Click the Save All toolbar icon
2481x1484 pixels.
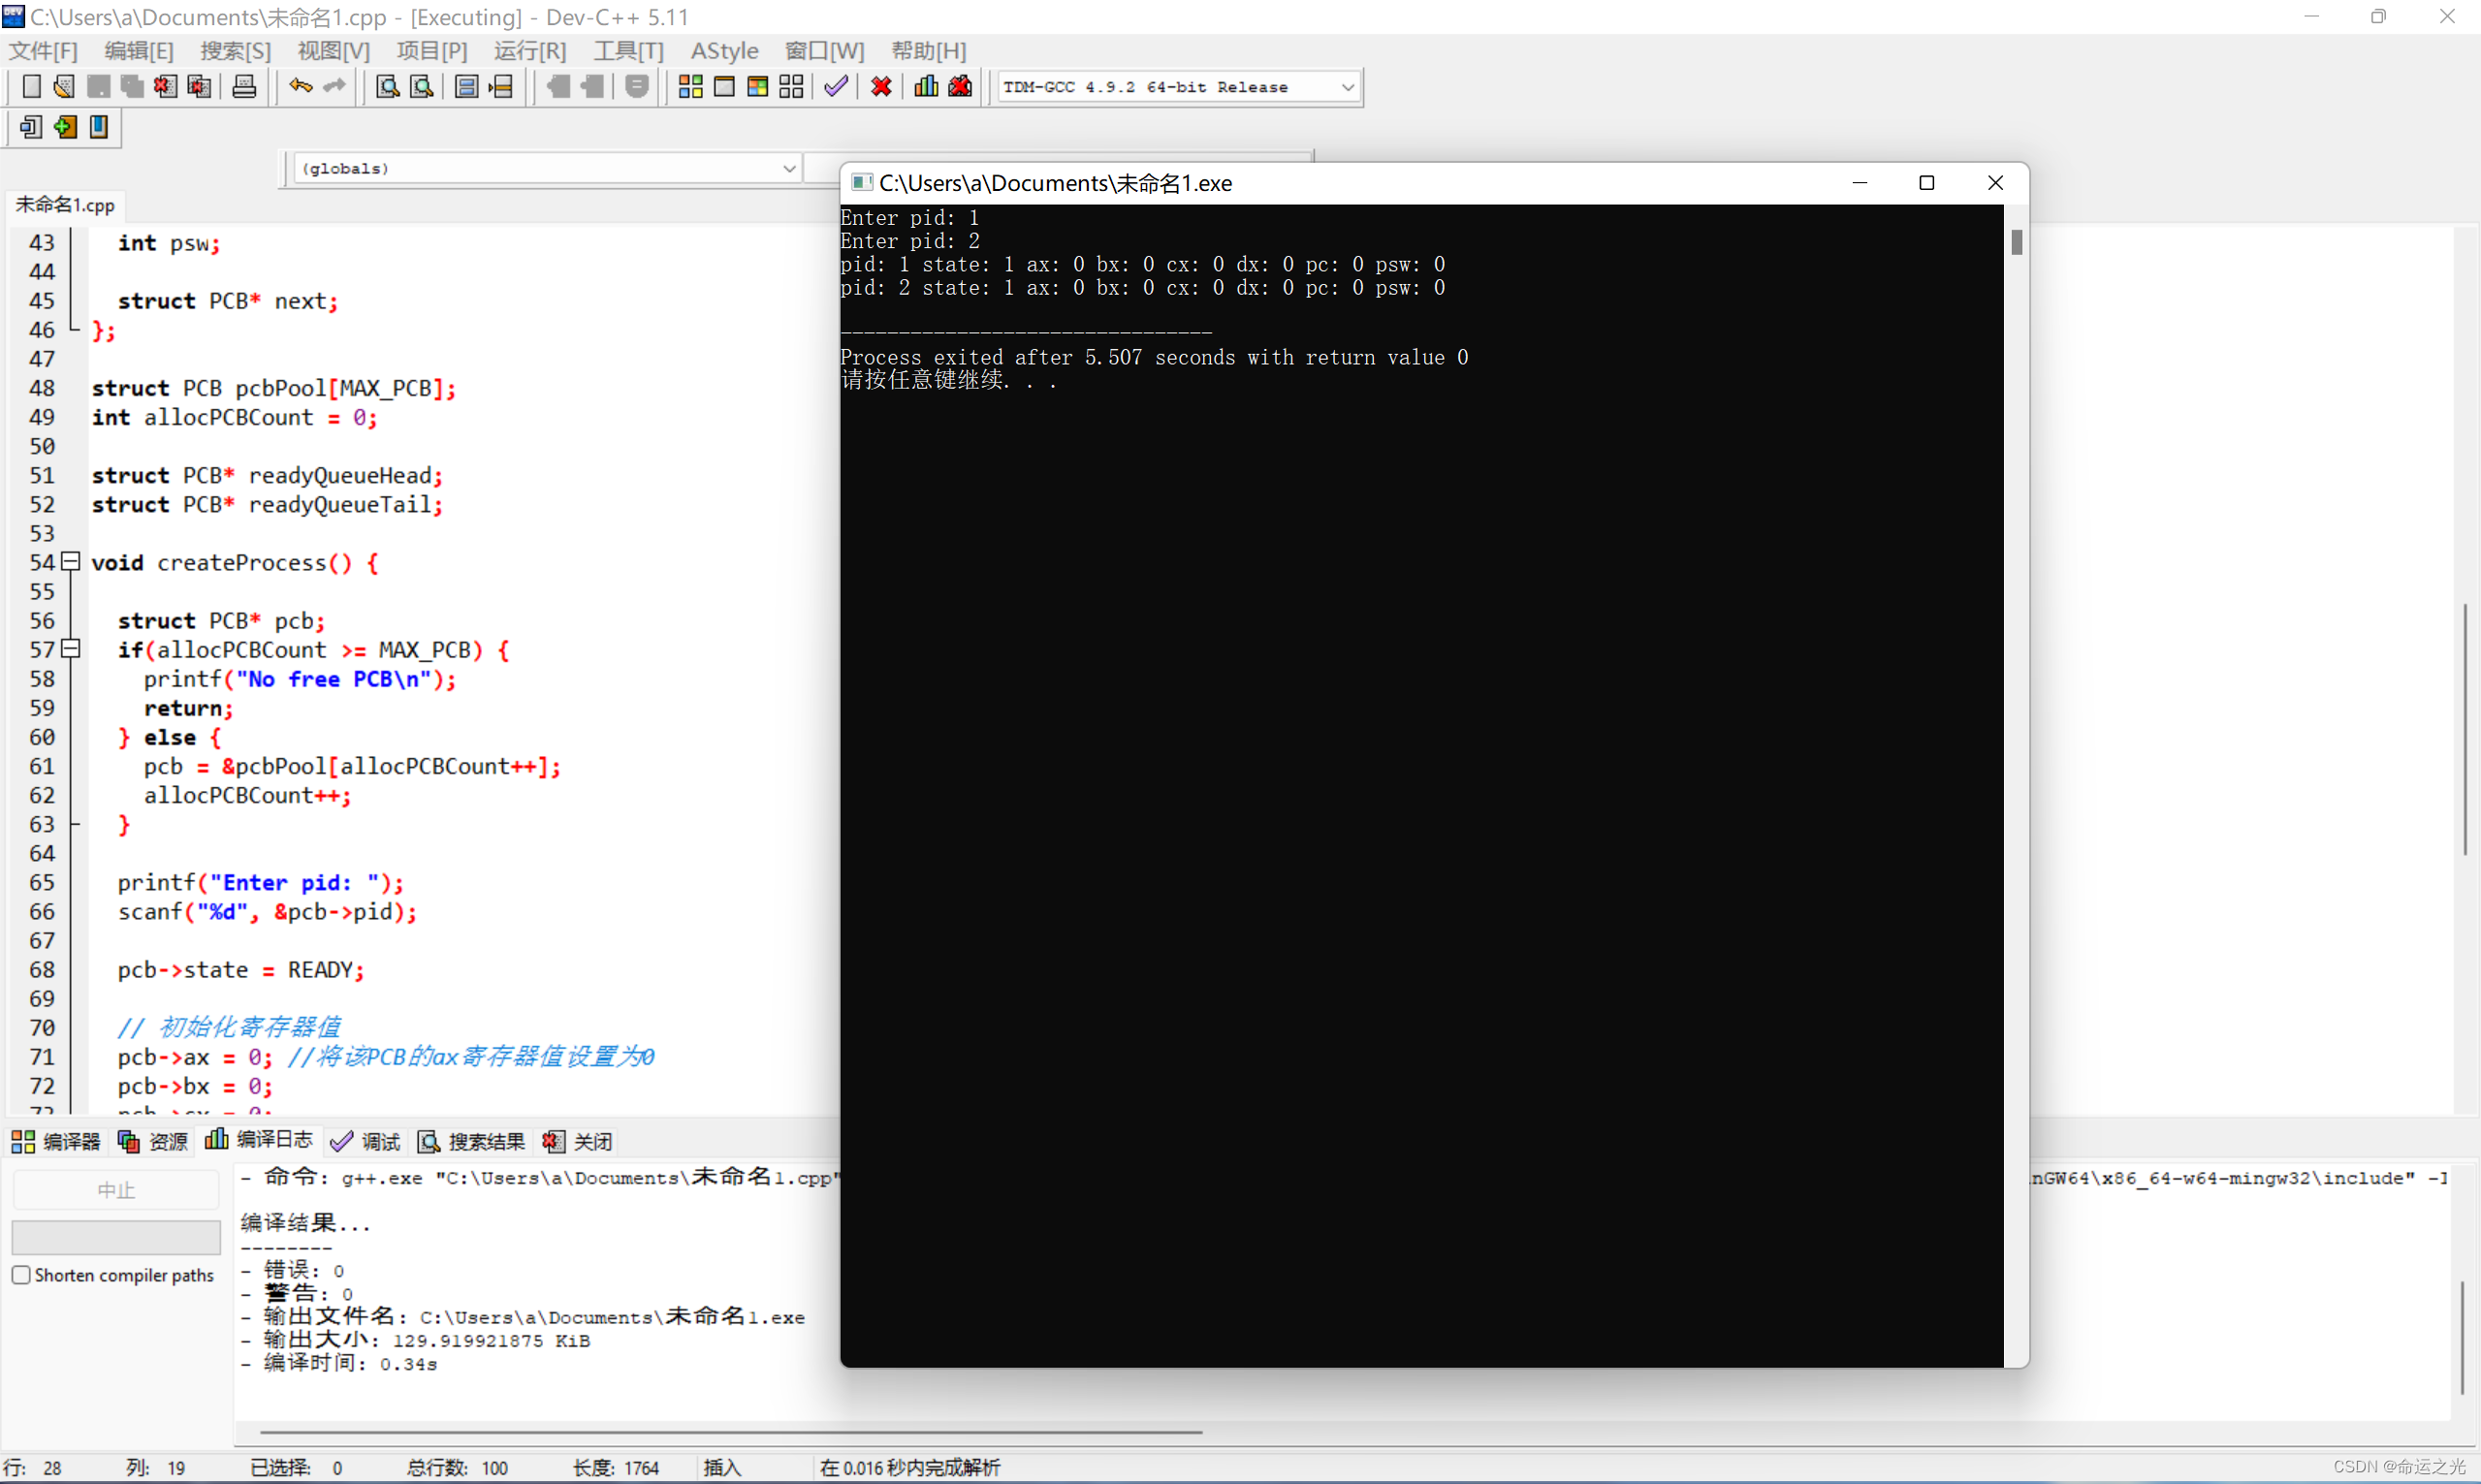[132, 87]
